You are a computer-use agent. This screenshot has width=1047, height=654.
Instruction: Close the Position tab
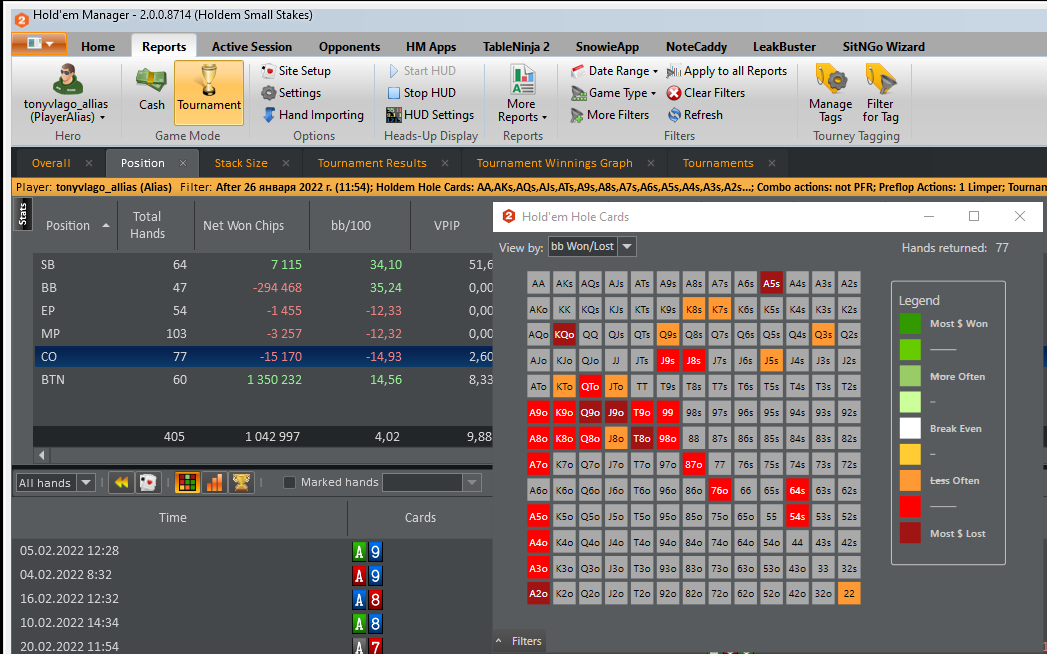183,163
